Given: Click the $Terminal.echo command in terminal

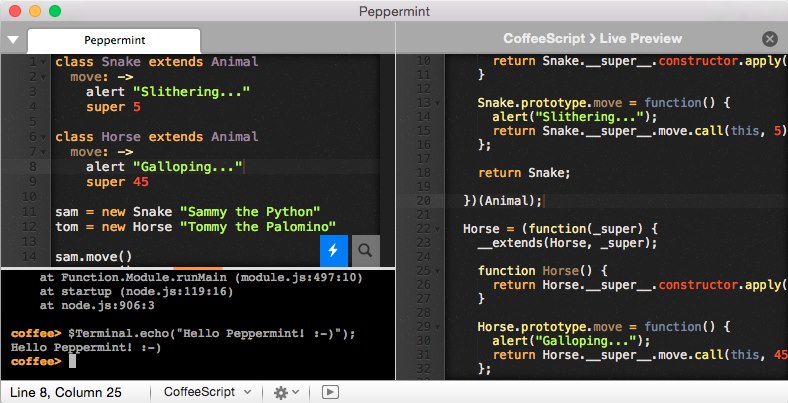Looking at the screenshot, I should click(x=212, y=334).
